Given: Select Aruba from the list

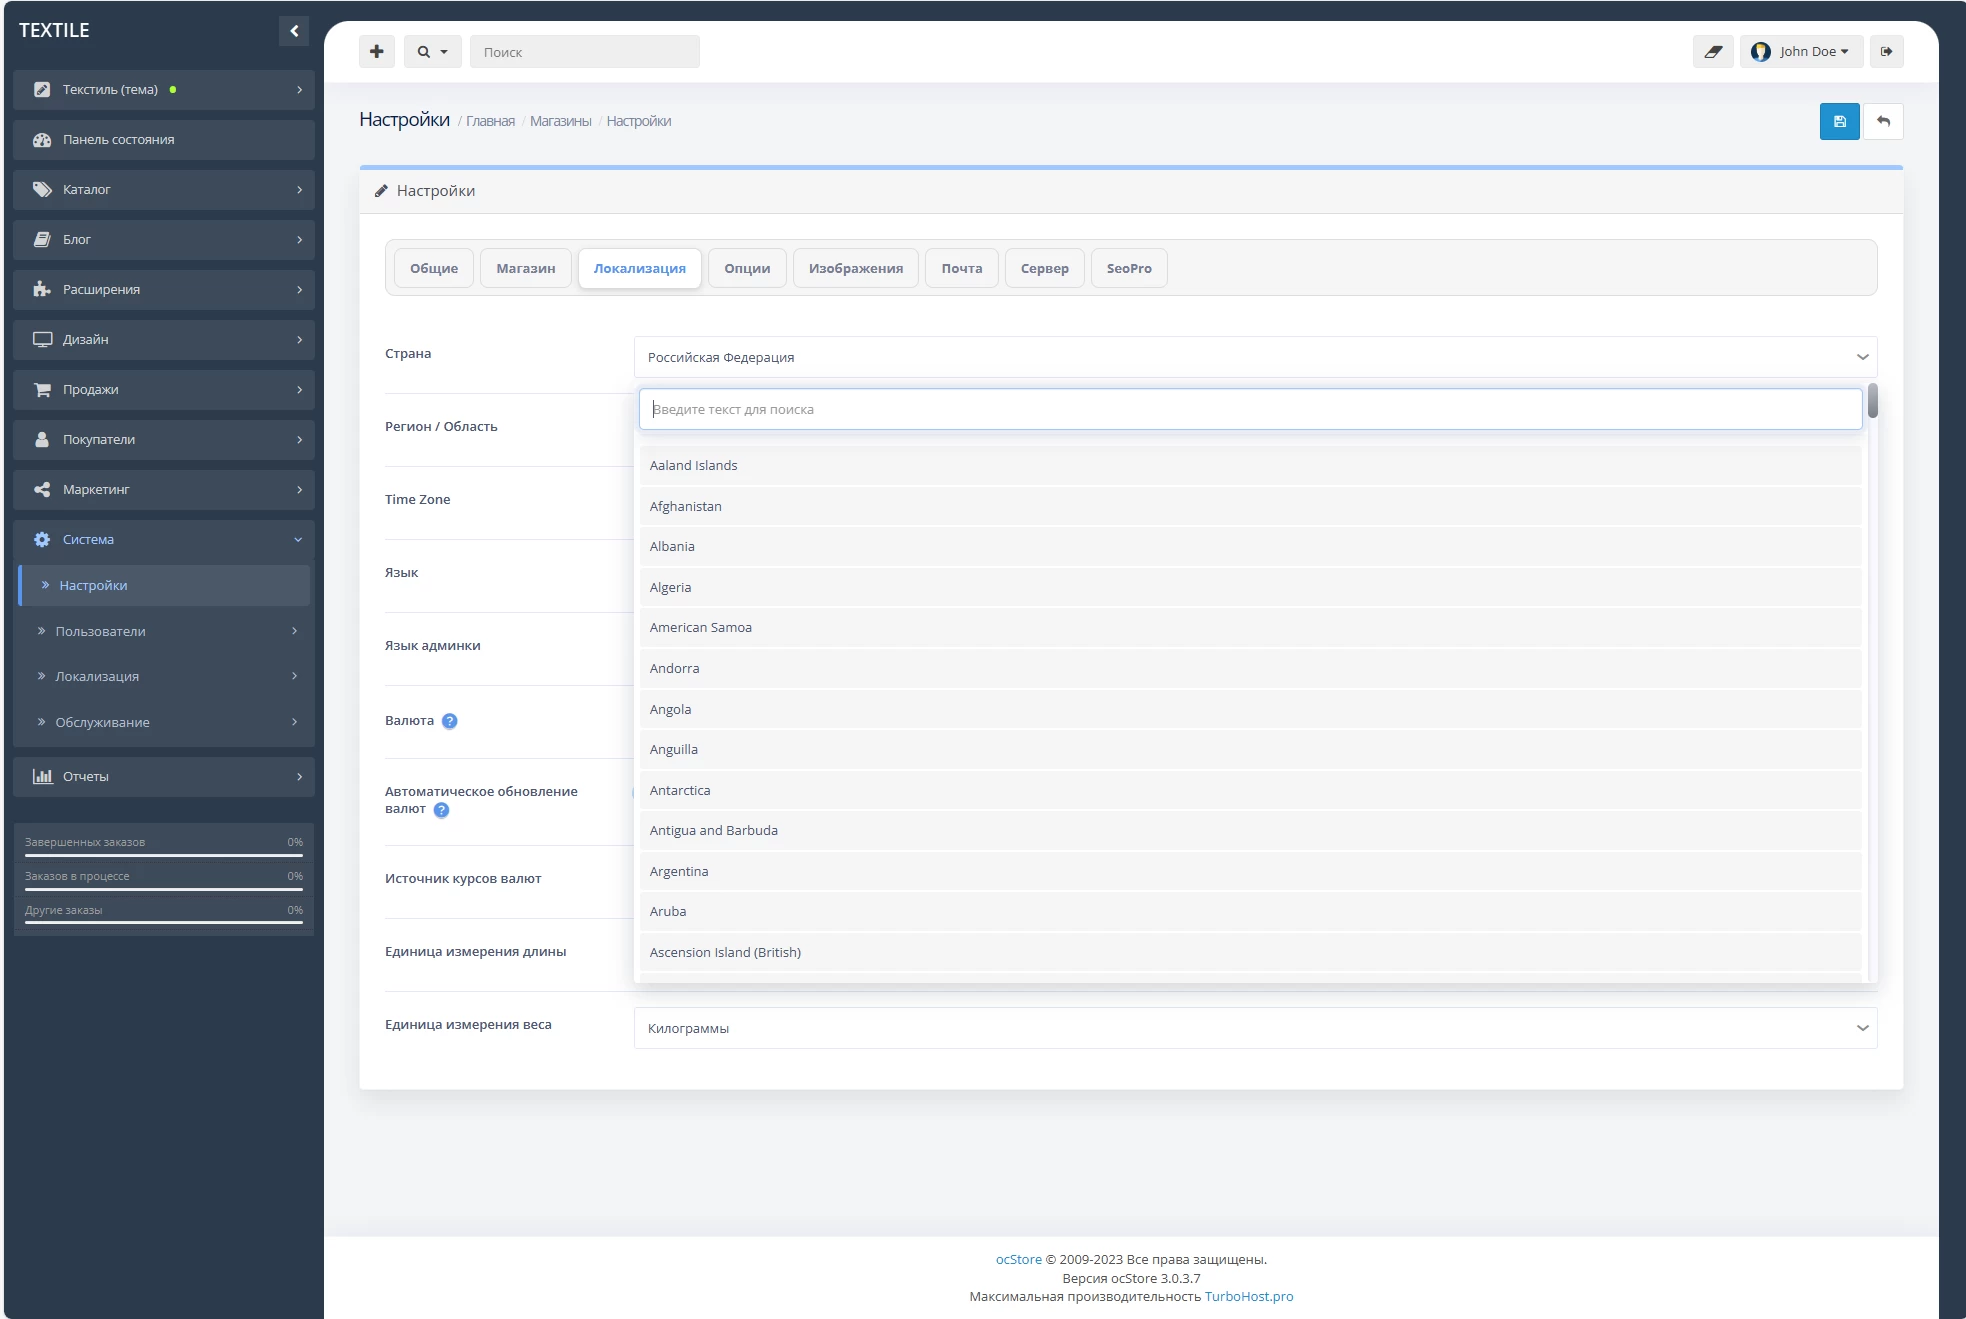Looking at the screenshot, I should click(1250, 912).
